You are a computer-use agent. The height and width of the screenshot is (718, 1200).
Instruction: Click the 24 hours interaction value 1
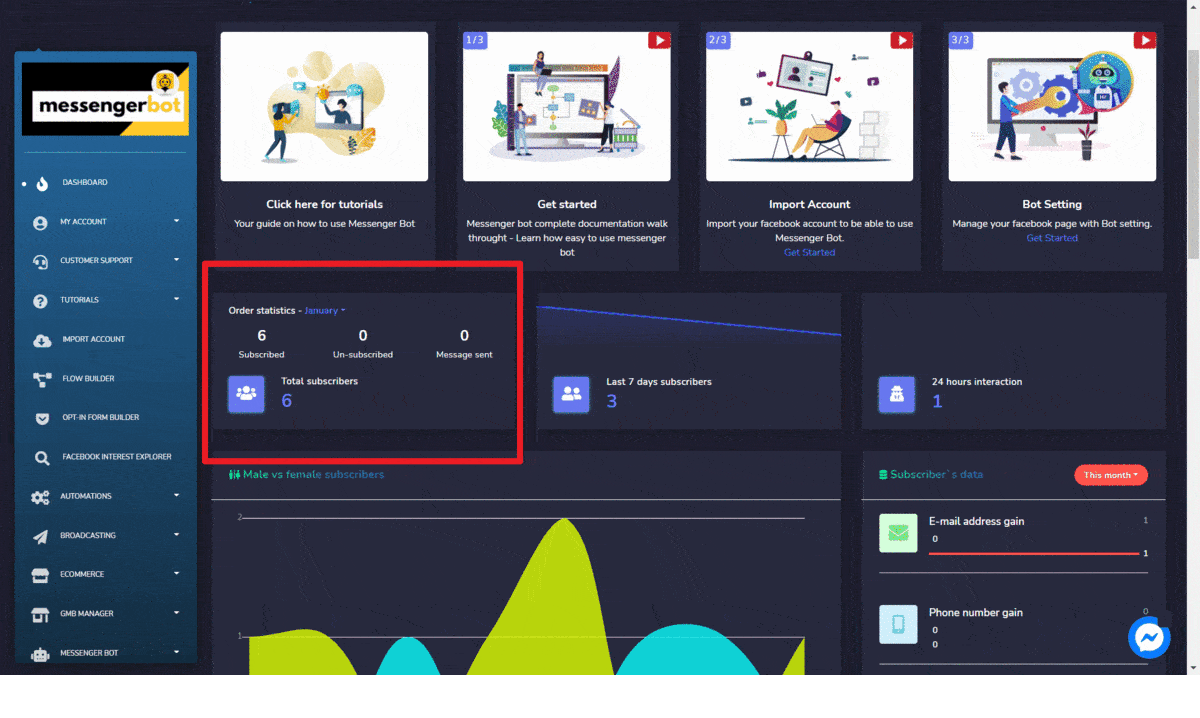[937, 401]
